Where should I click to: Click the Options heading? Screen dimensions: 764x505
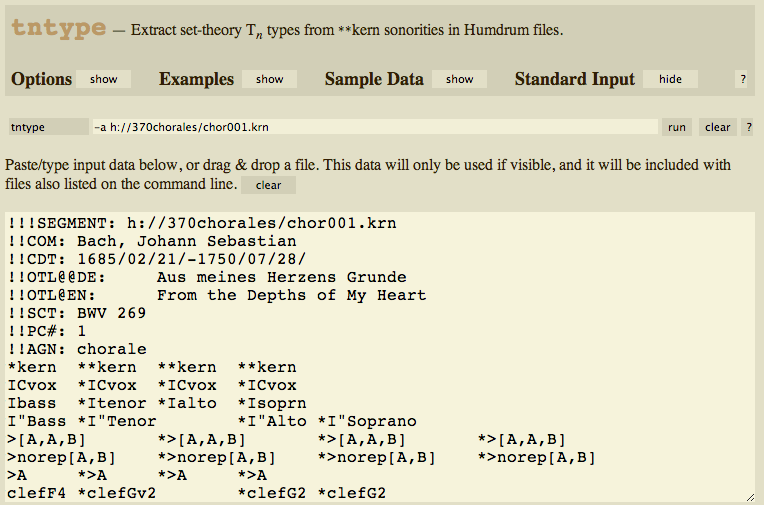pyautogui.click(x=41, y=79)
